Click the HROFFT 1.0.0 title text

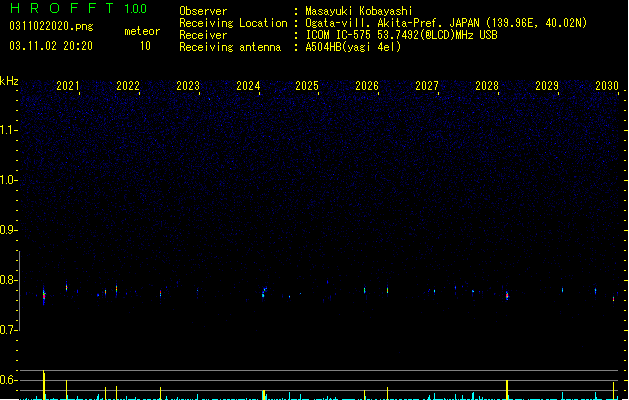click(79, 8)
